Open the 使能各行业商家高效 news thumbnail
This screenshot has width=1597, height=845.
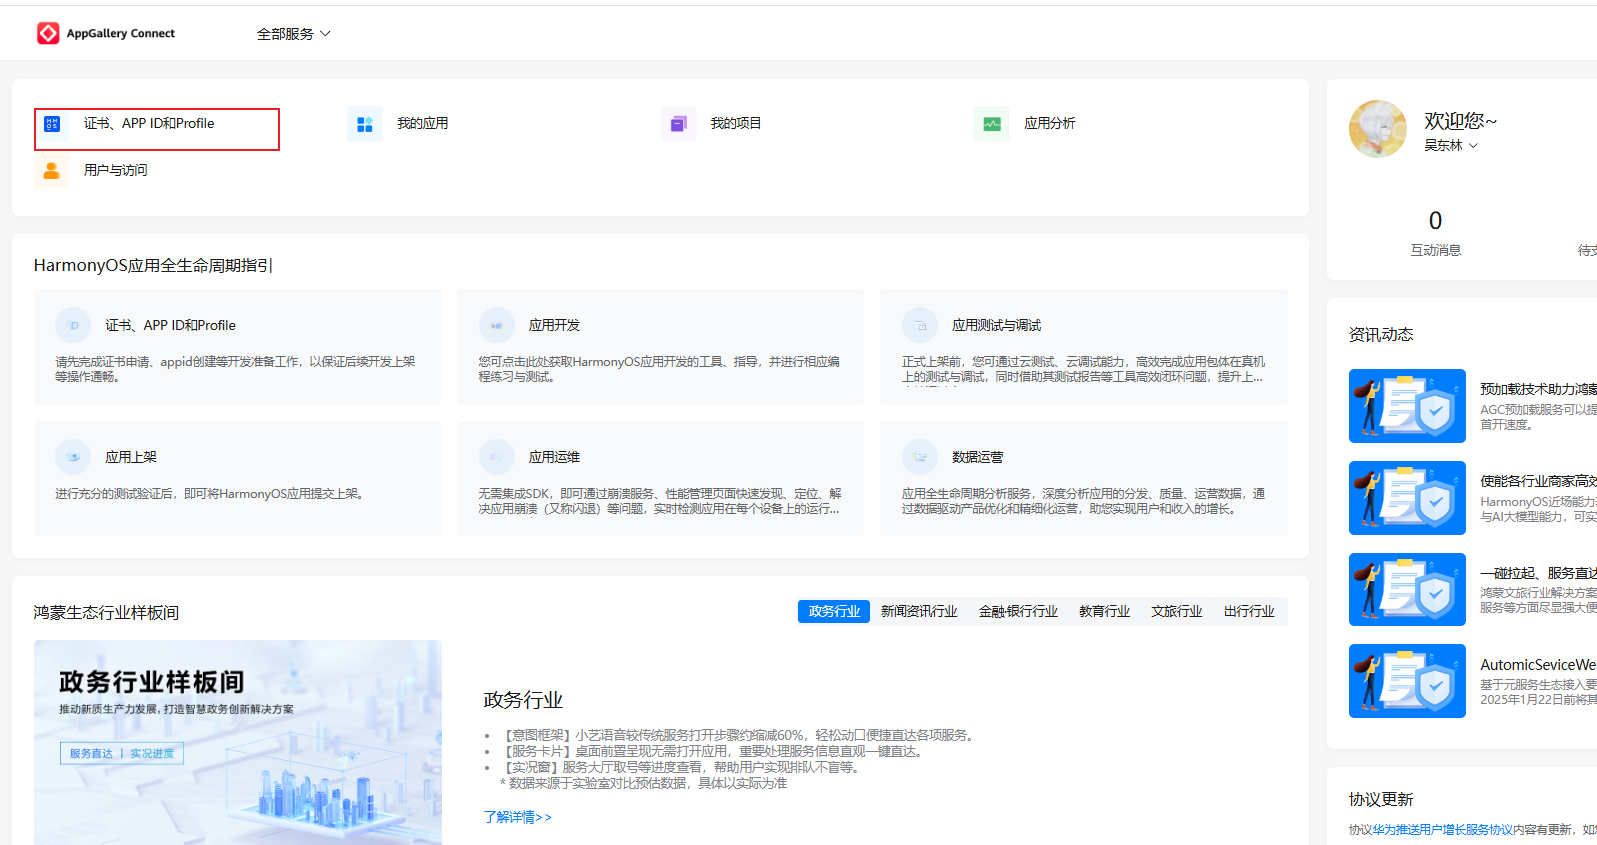click(1407, 498)
